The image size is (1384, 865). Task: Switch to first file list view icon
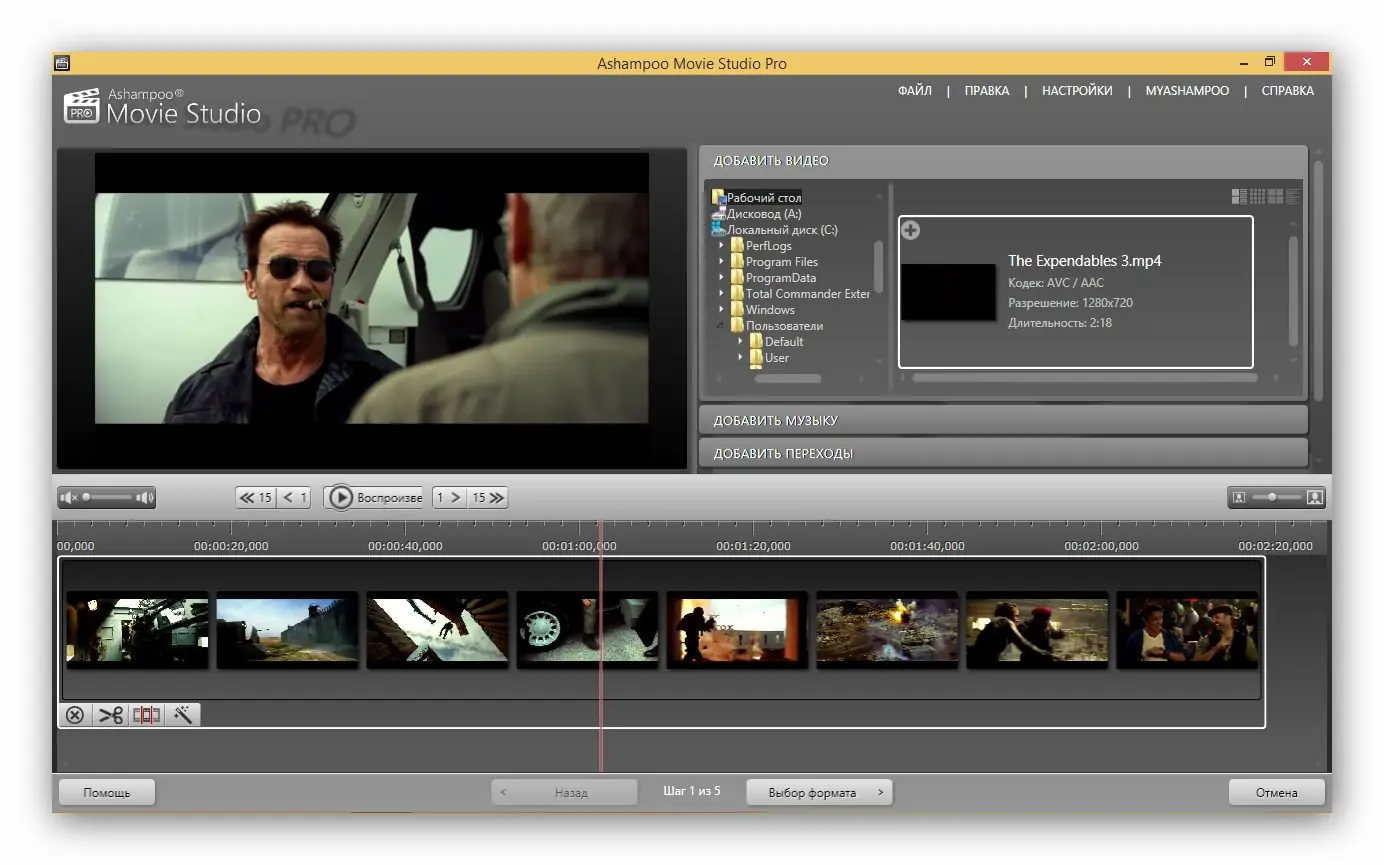1239,197
